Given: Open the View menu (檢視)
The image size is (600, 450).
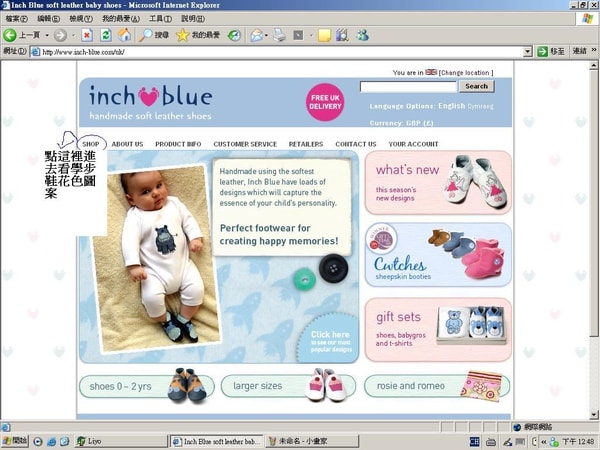Looking at the screenshot, I should (x=81, y=18).
